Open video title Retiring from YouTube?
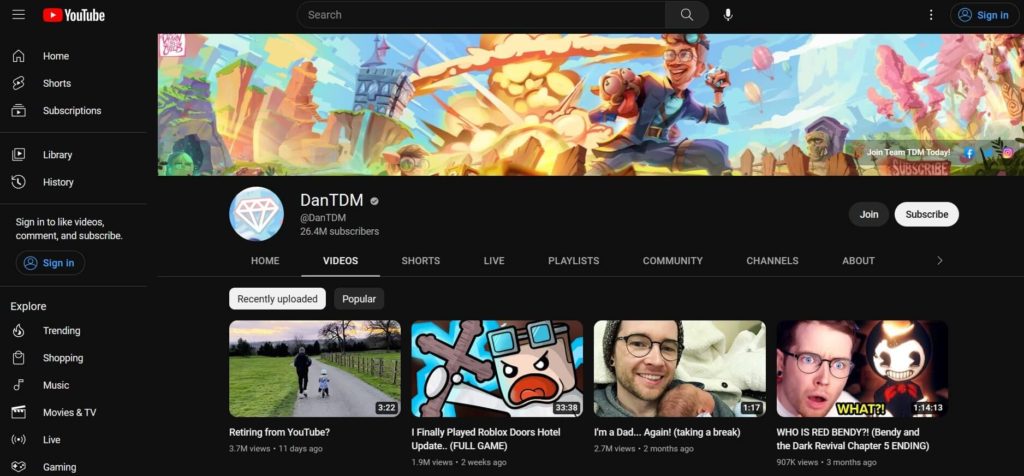Image resolution: width=1024 pixels, height=476 pixels. [280, 432]
